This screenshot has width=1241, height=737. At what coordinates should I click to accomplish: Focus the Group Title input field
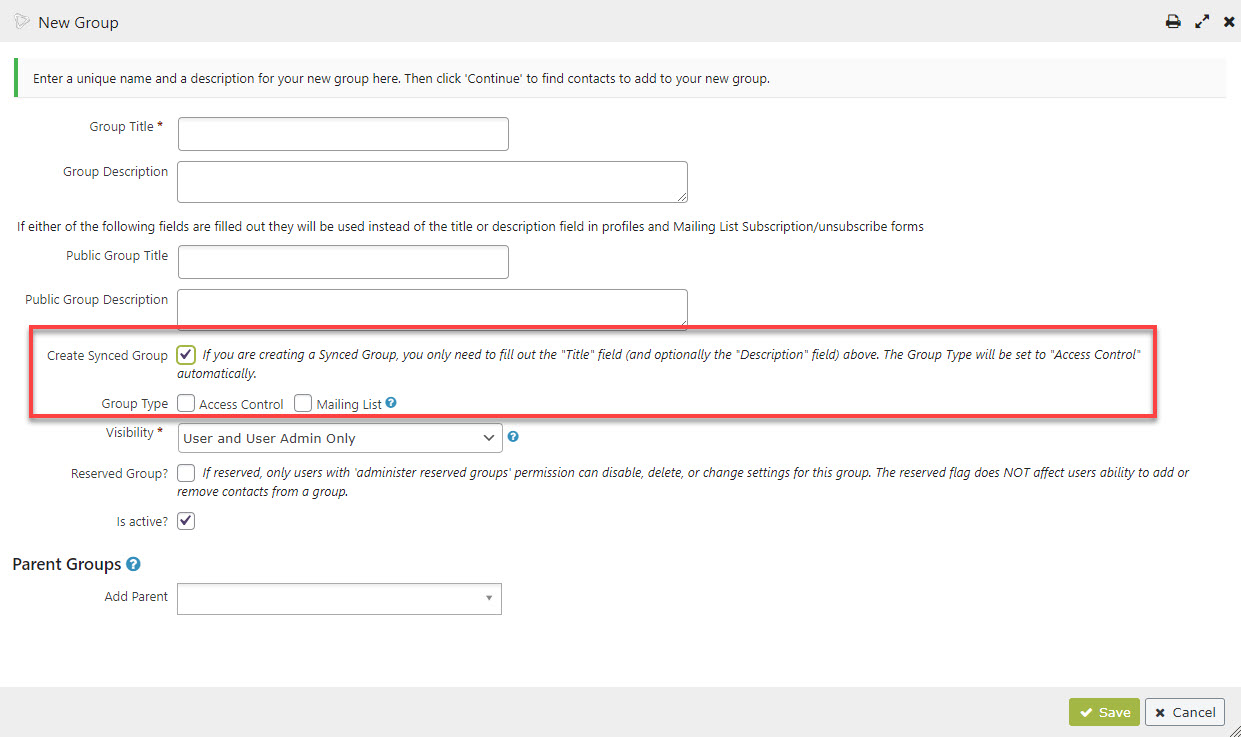[343, 134]
